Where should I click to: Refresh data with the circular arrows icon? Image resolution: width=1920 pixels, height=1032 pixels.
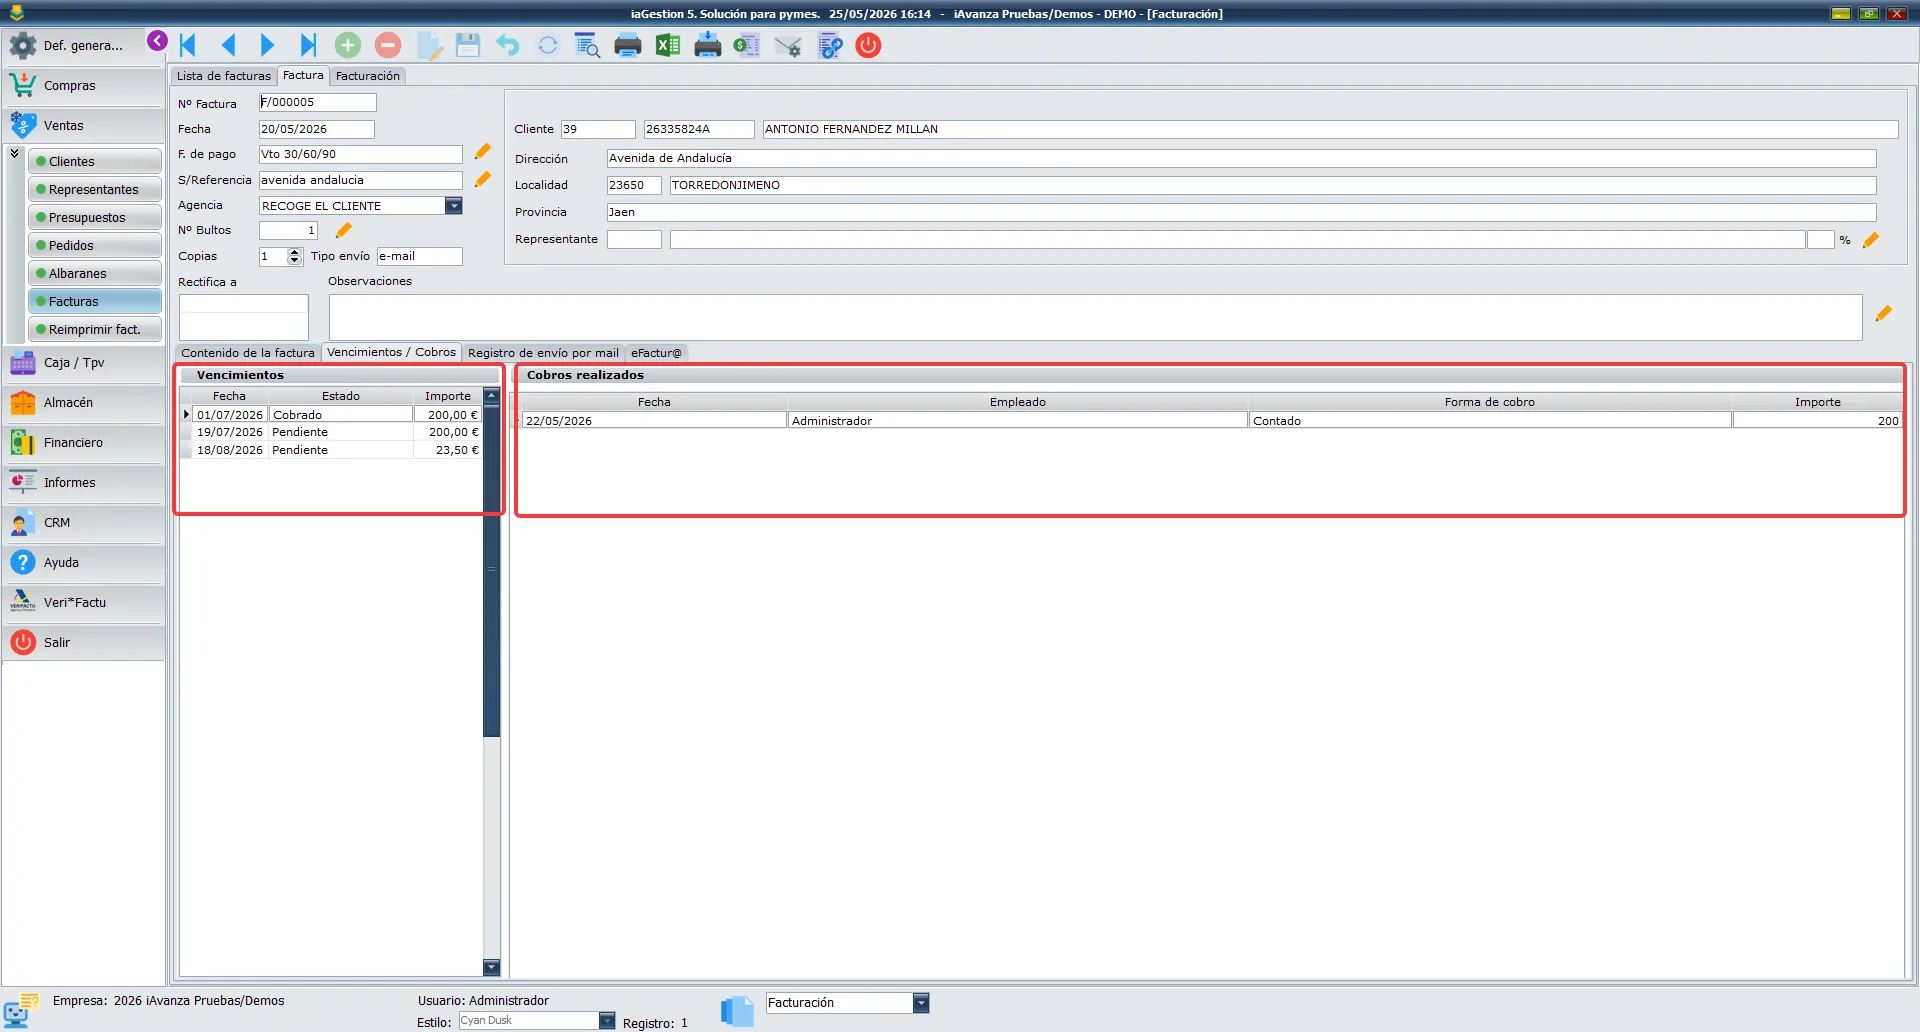coord(548,45)
